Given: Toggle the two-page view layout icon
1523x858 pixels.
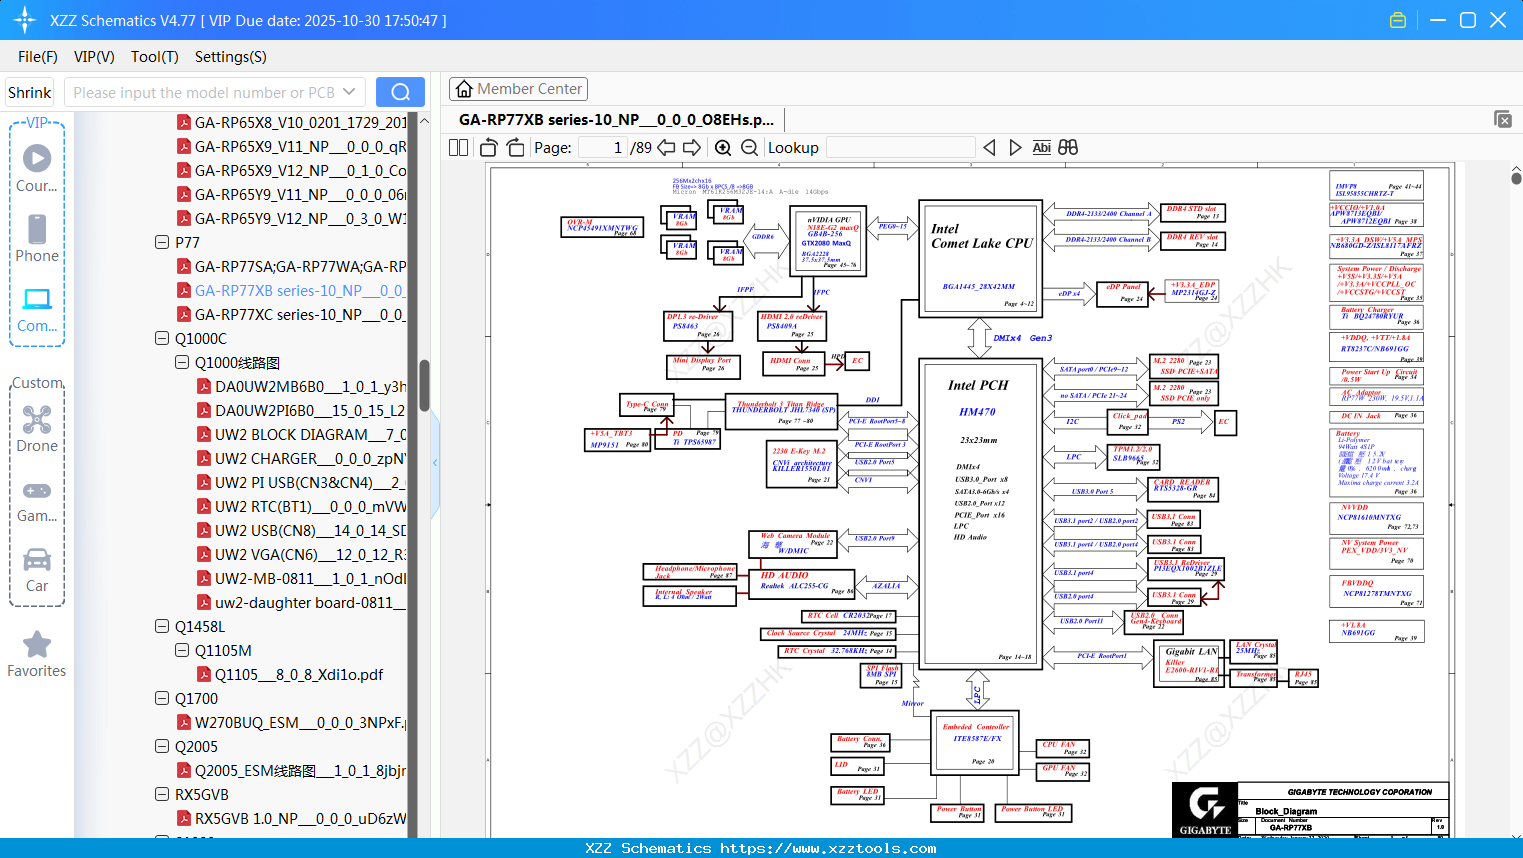Looking at the screenshot, I should [459, 148].
